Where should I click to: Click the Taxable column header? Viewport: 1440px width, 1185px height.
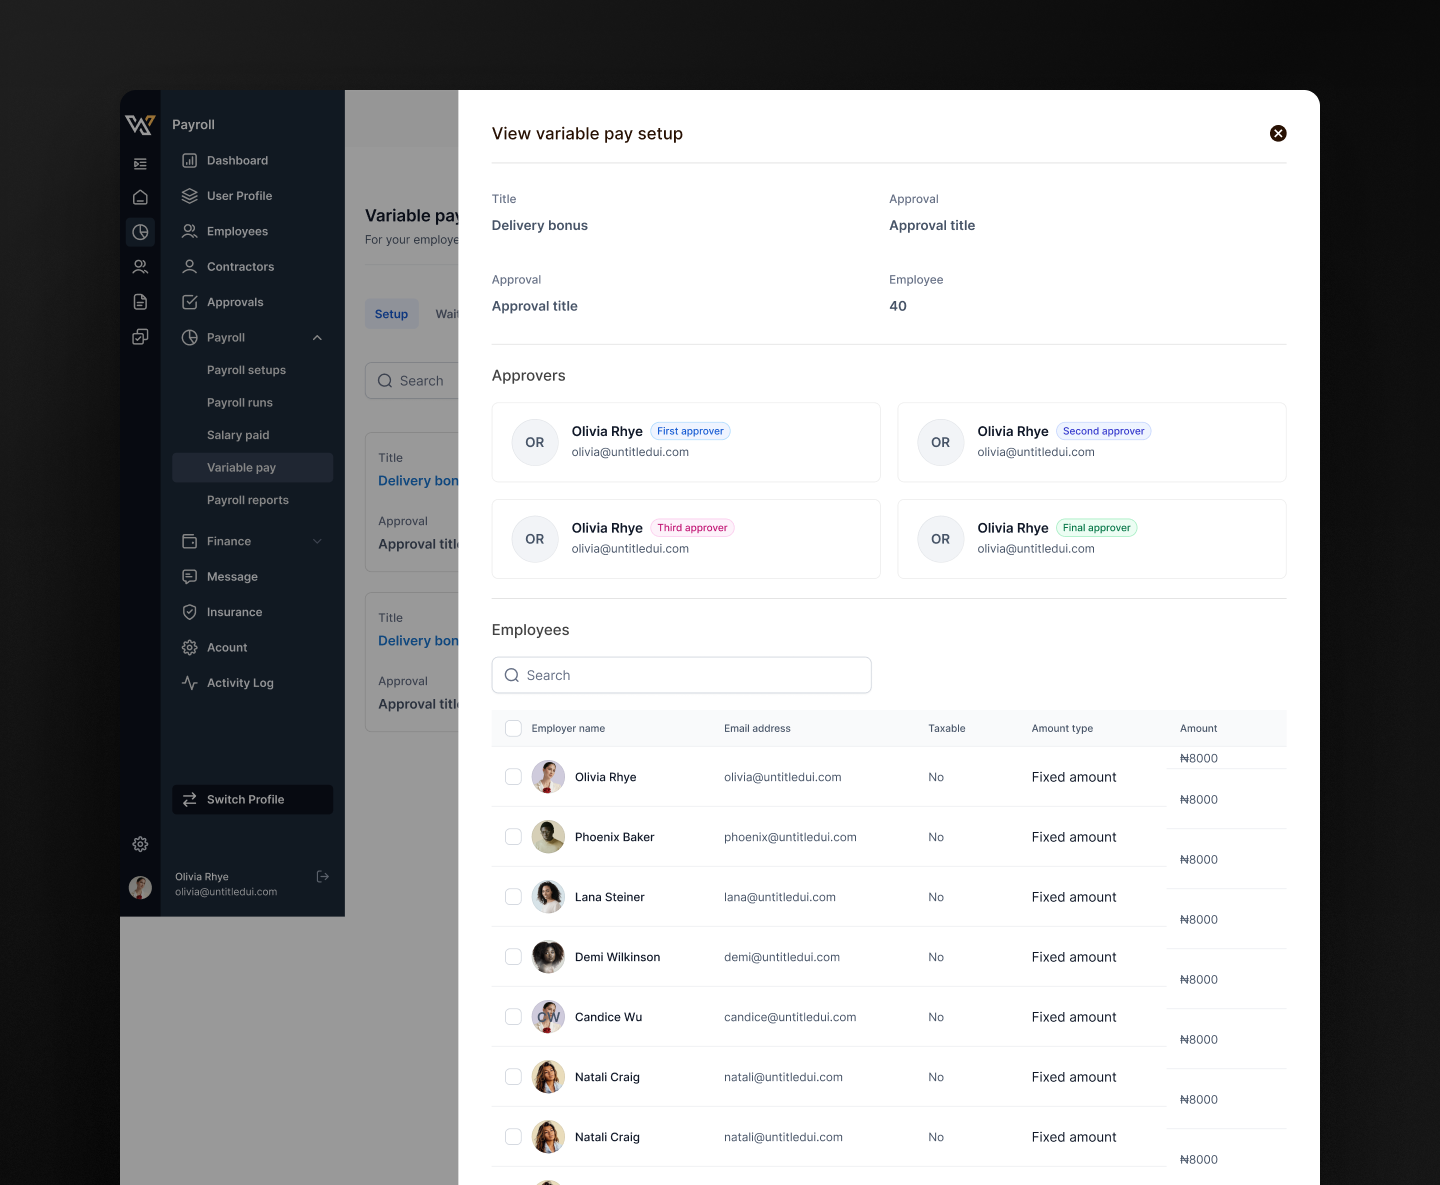(946, 728)
